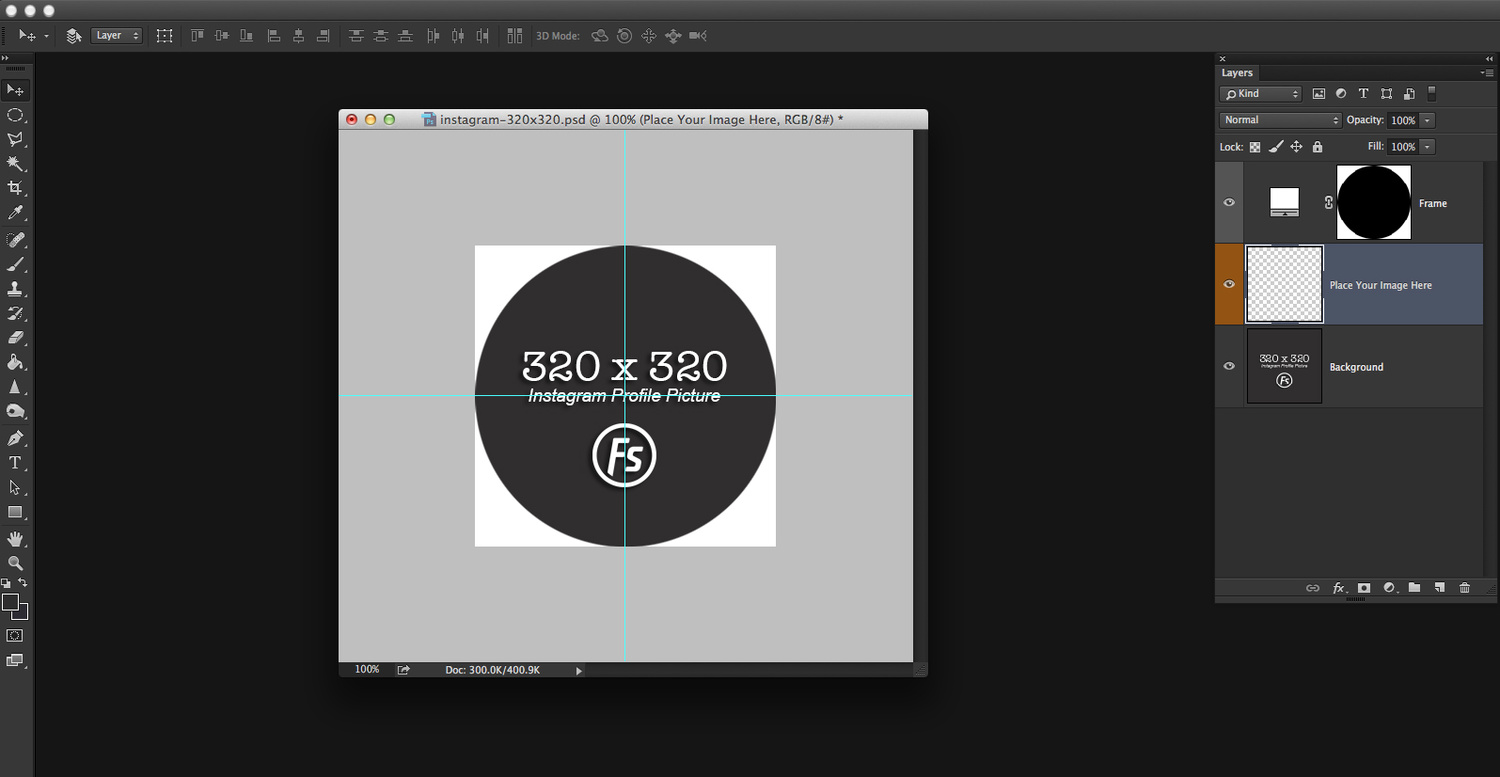
Task: Pick the Horizontal Type tool
Action: pos(15,463)
